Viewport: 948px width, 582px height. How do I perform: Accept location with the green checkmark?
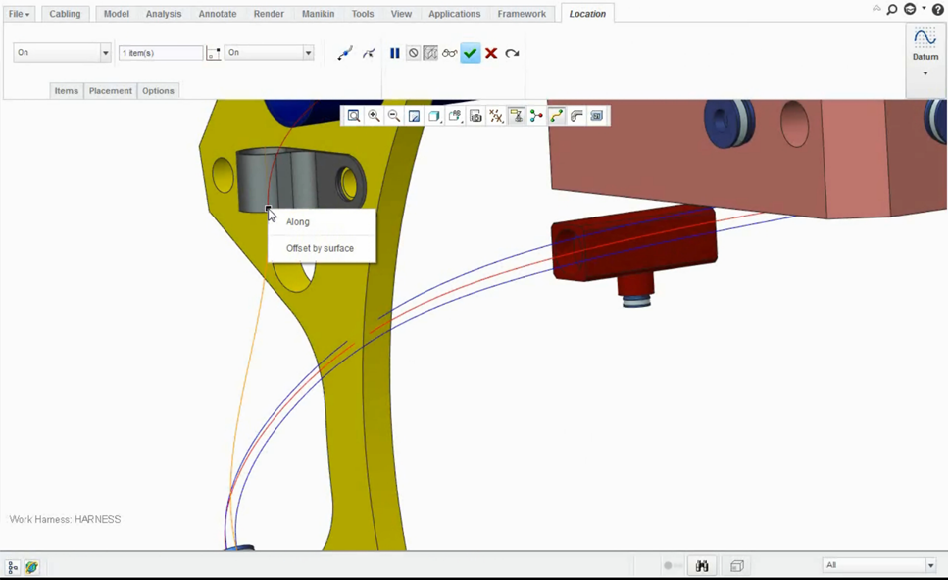tap(470, 53)
